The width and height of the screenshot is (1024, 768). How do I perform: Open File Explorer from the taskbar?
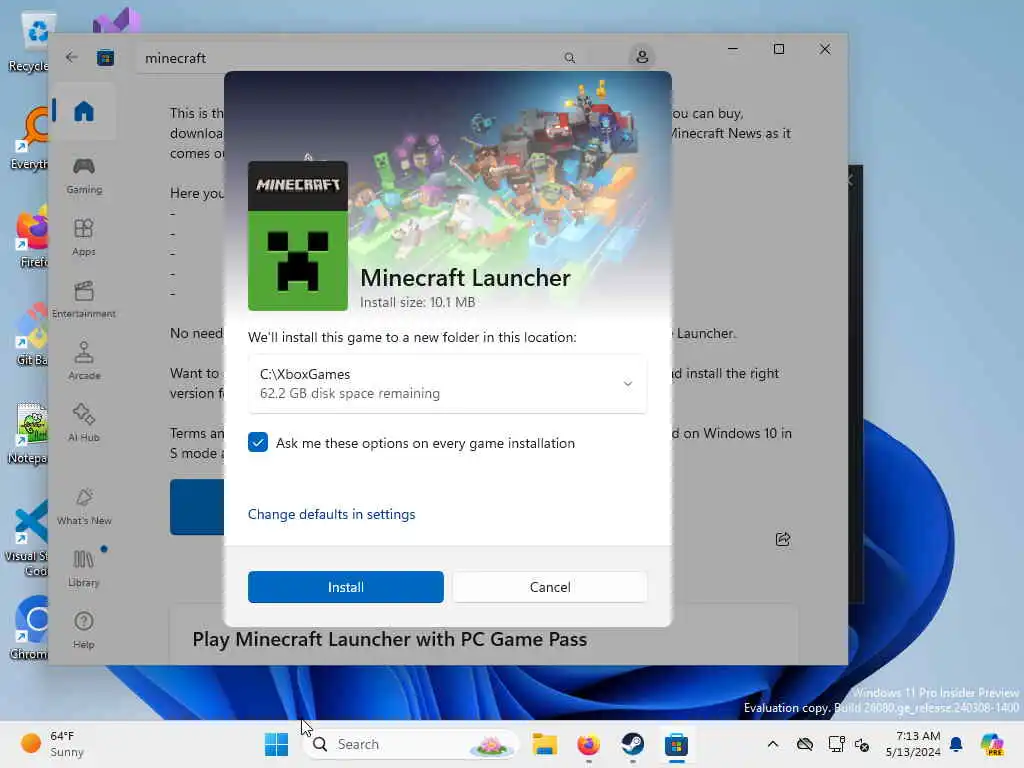[x=544, y=744]
